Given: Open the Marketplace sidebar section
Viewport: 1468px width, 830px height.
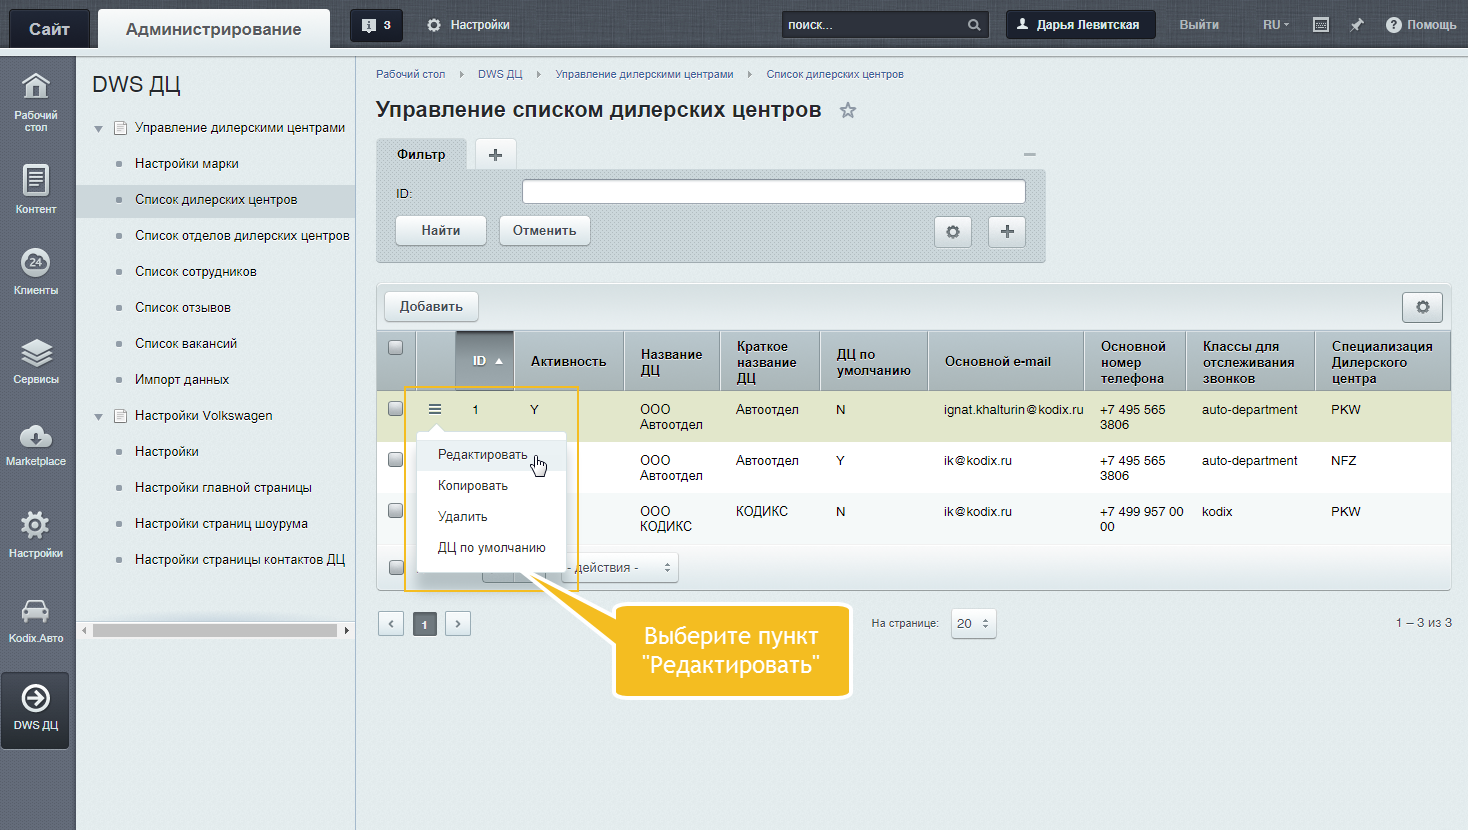Looking at the screenshot, I should click(36, 445).
